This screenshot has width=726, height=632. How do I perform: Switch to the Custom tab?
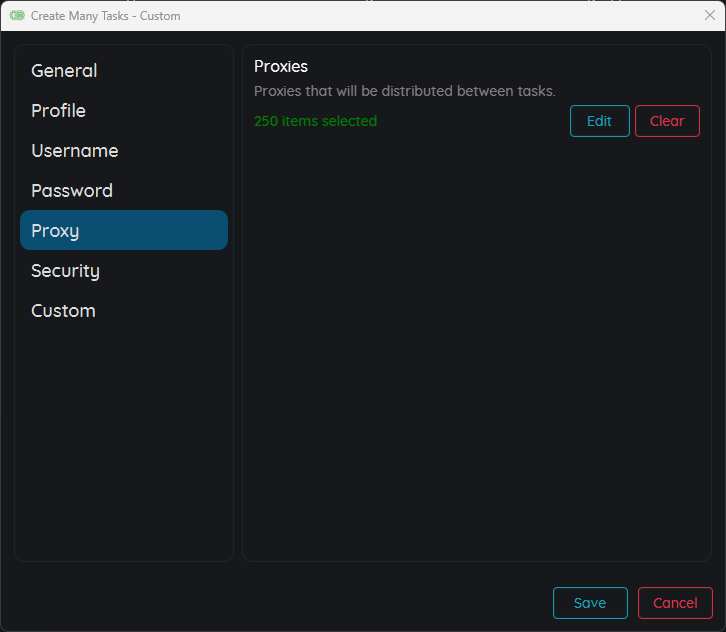63,311
